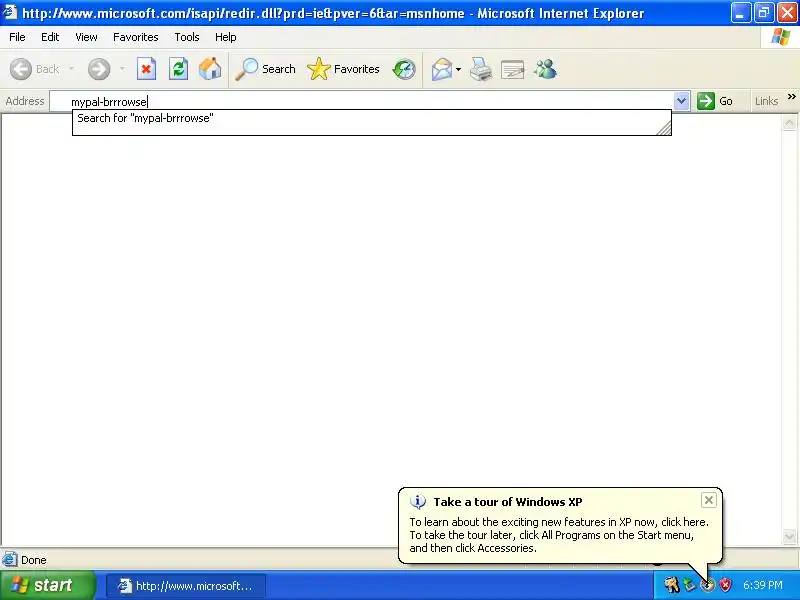
Task: Refresh the current page
Action: pos(178,69)
